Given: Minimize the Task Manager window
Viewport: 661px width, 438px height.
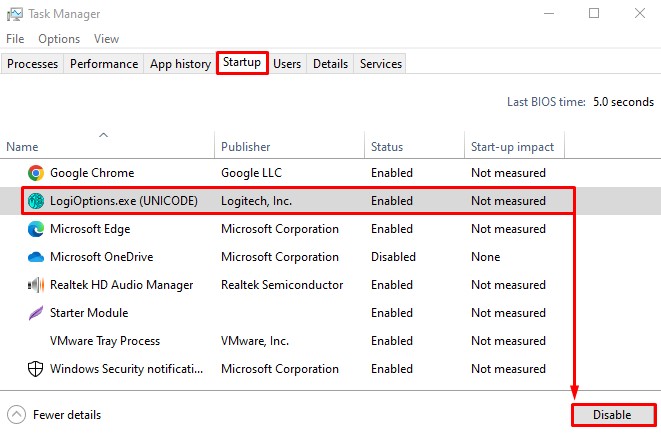Looking at the screenshot, I should [x=549, y=13].
